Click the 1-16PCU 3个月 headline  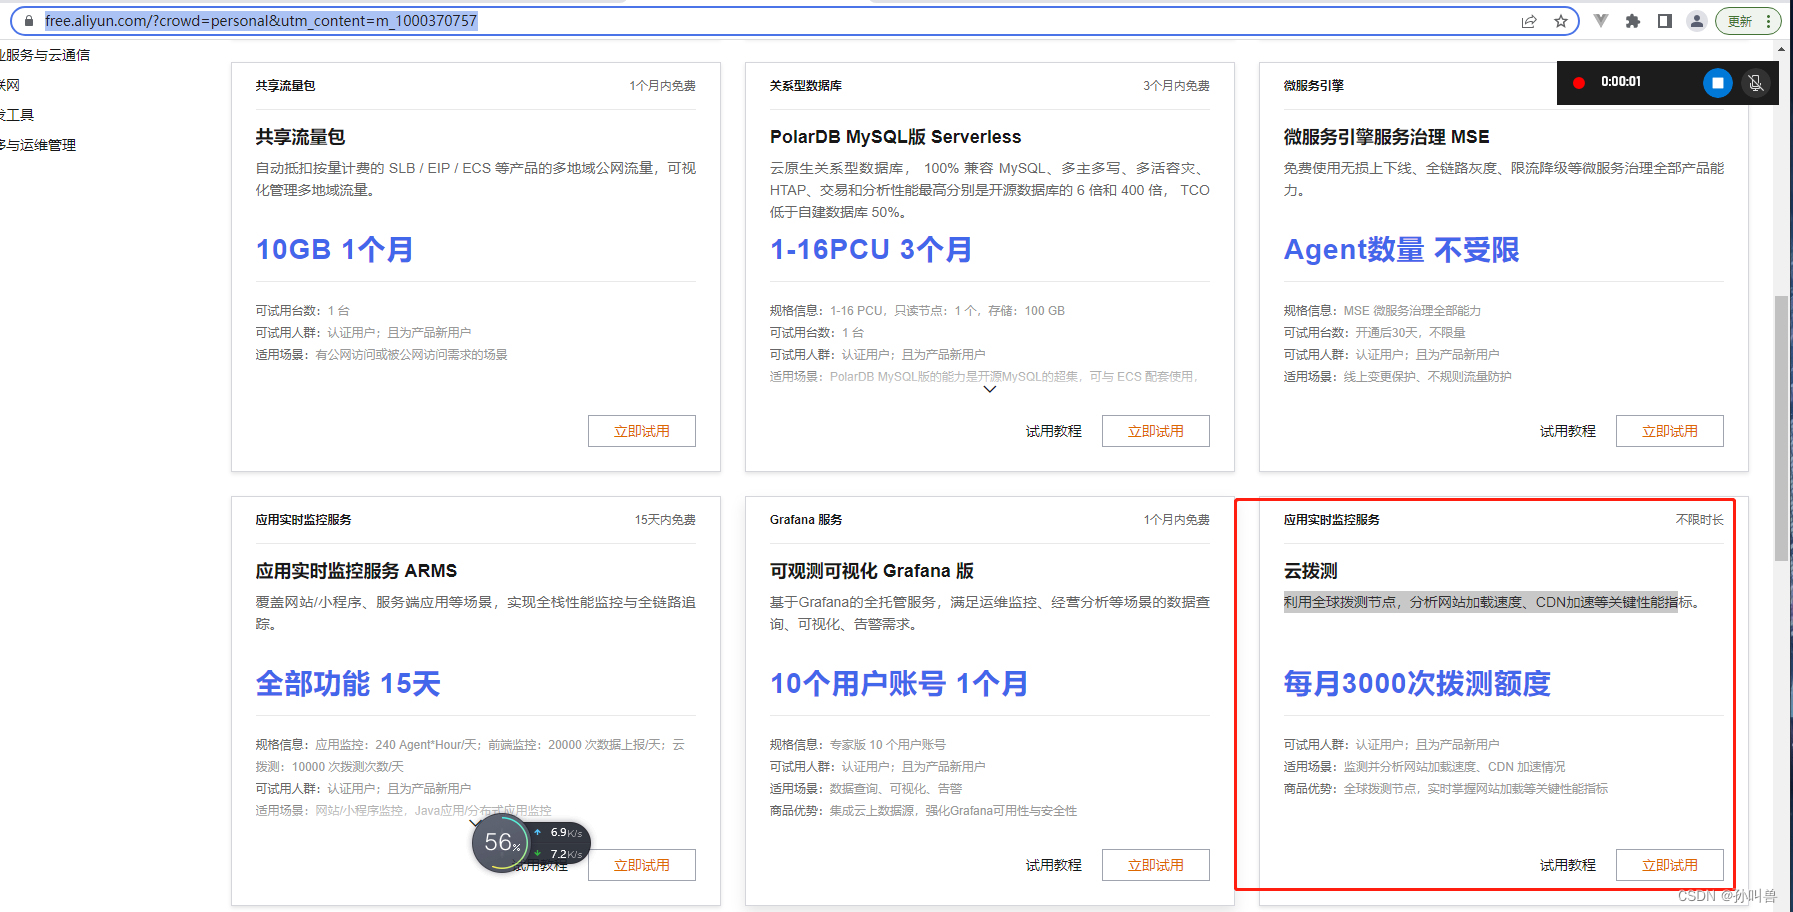pyautogui.click(x=871, y=249)
